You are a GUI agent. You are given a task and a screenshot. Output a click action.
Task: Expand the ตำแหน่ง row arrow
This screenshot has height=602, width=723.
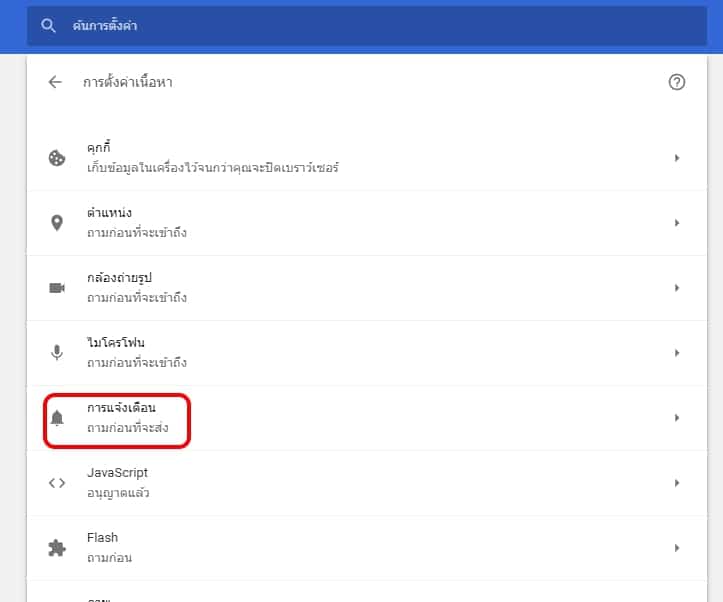point(677,223)
